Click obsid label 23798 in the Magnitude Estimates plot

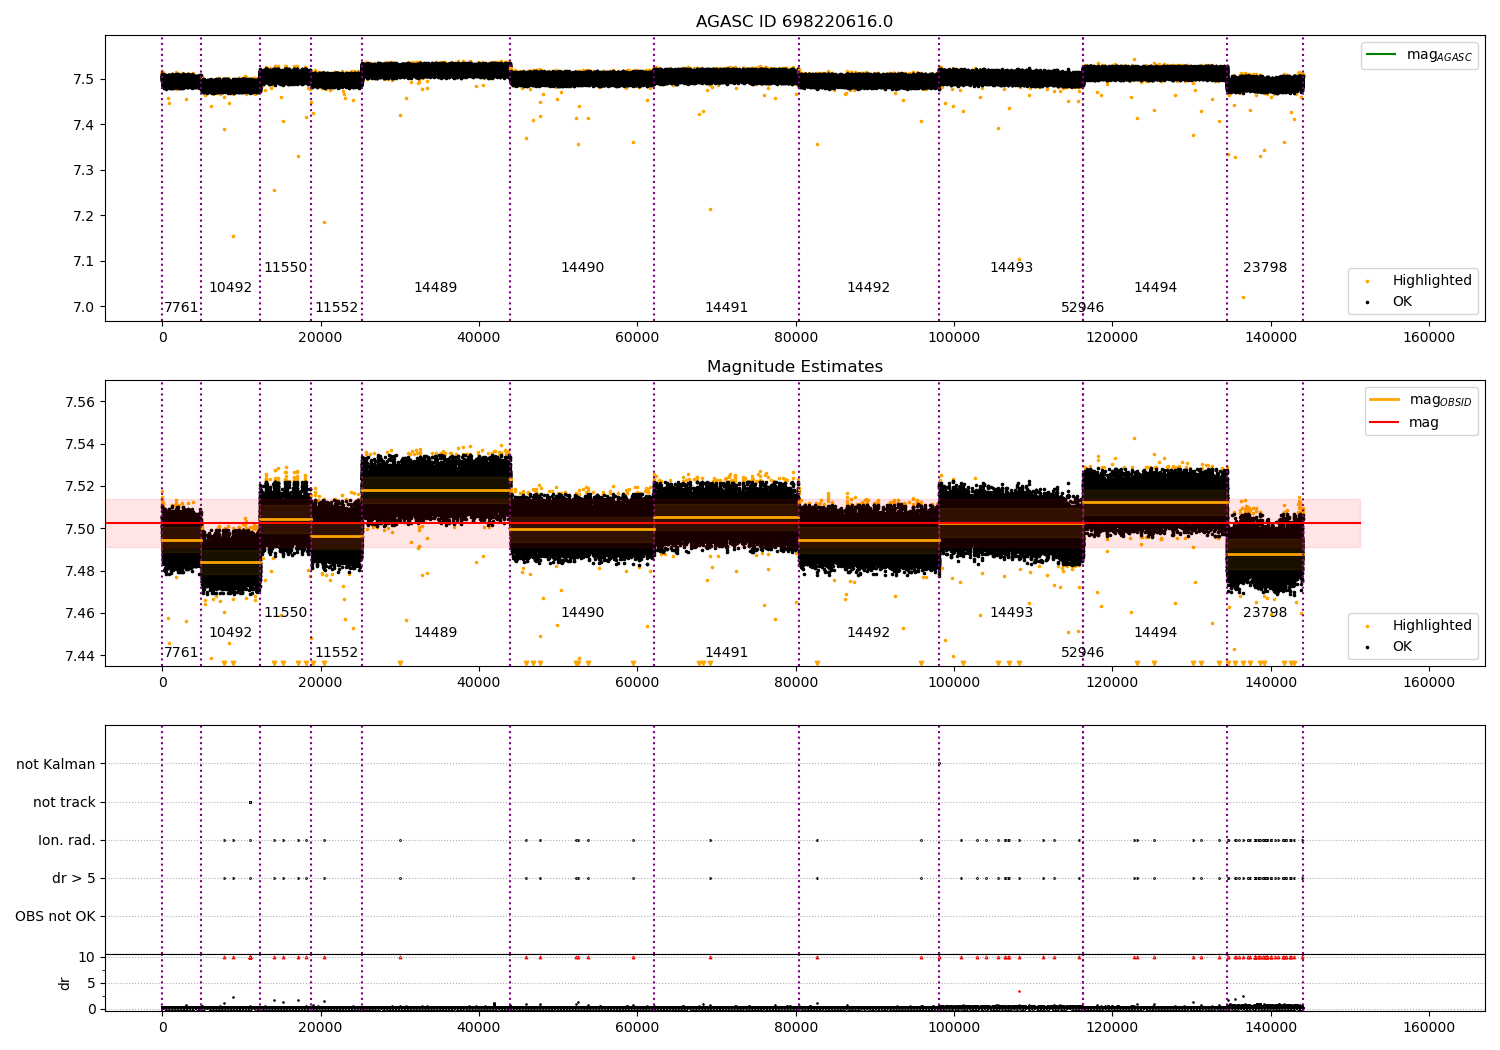coord(1265,612)
